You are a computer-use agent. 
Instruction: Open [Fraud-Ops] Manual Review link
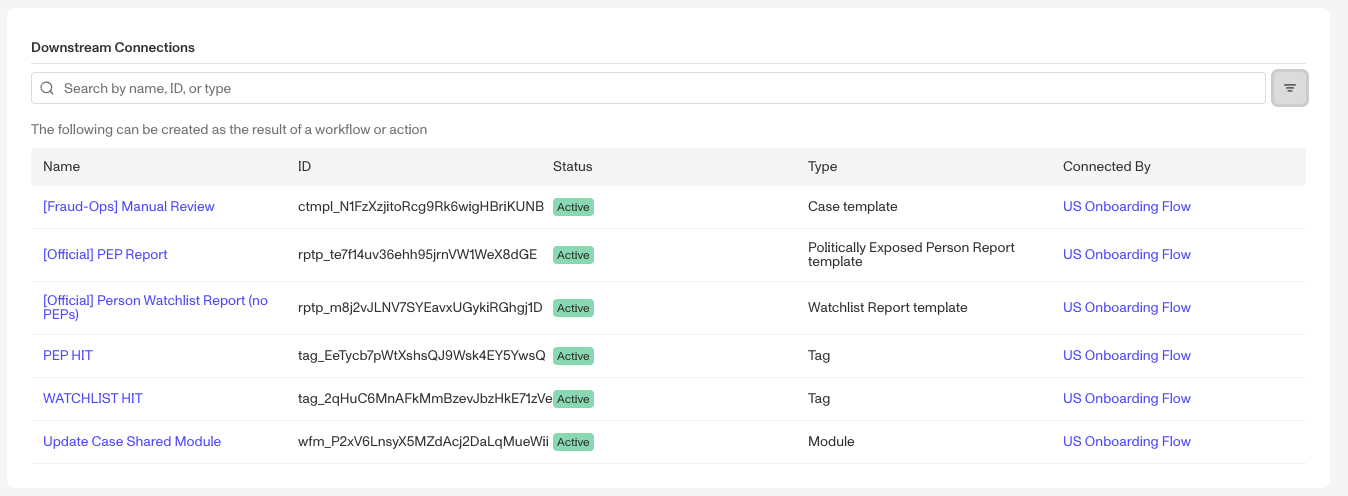point(129,207)
